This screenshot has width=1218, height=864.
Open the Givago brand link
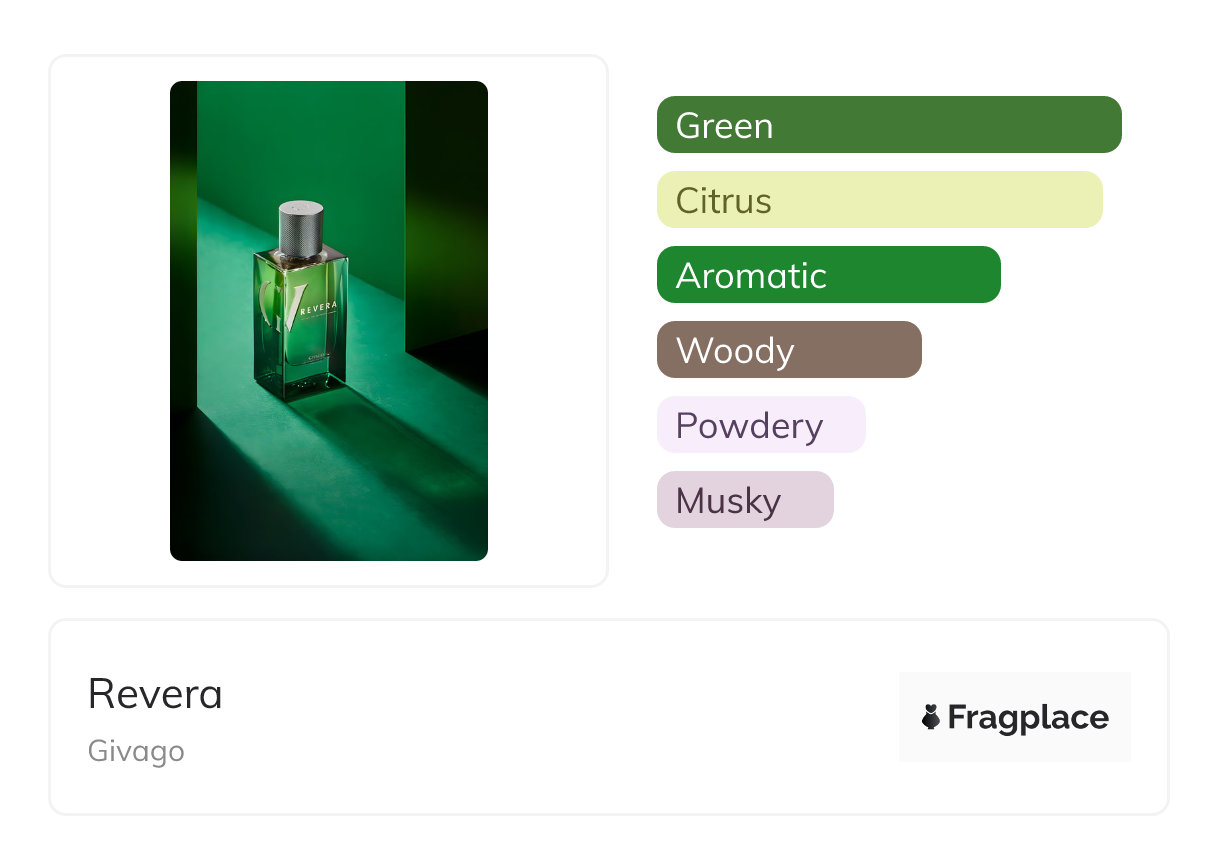pyautogui.click(x=136, y=751)
